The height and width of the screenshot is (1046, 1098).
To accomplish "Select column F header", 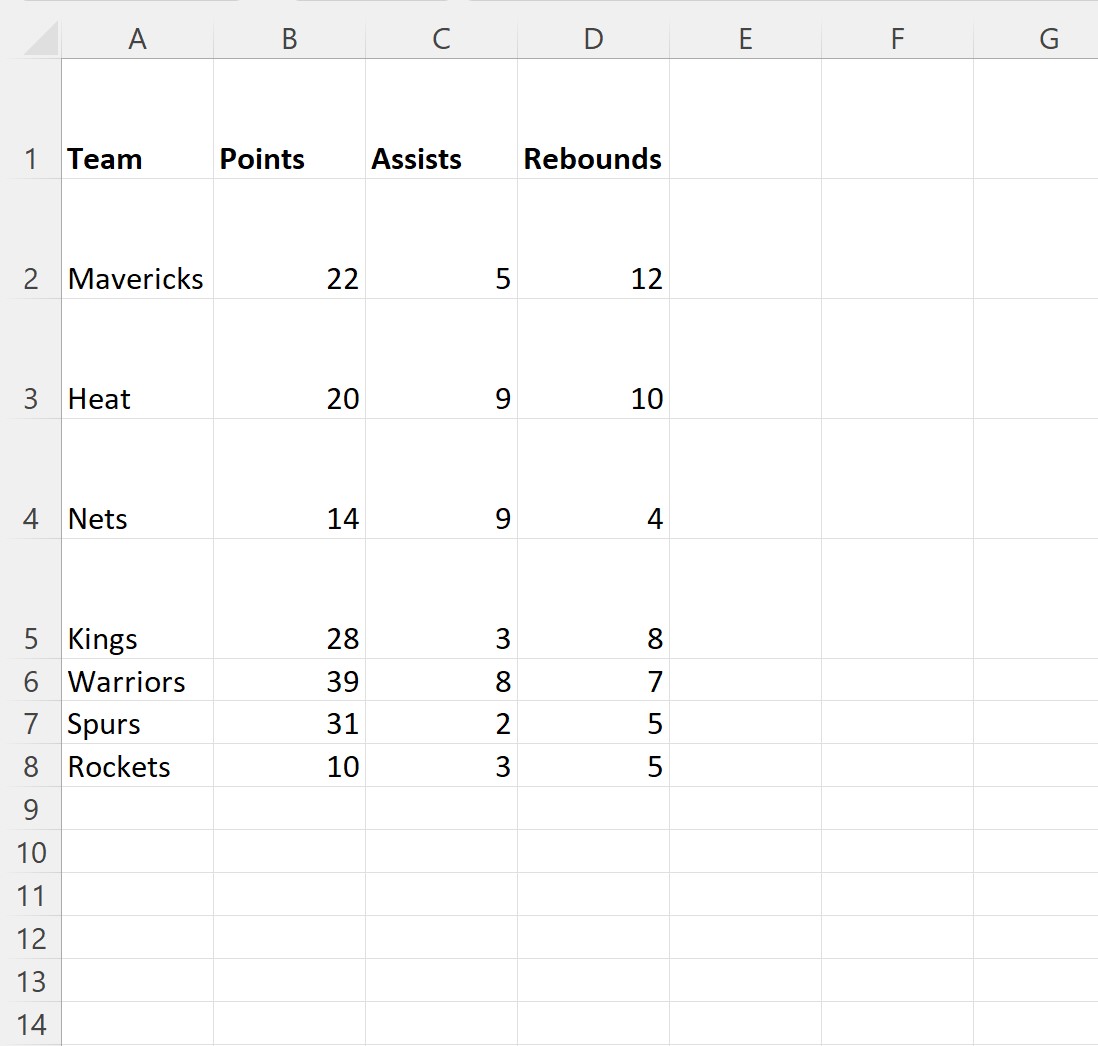I will pyautogui.click(x=897, y=39).
